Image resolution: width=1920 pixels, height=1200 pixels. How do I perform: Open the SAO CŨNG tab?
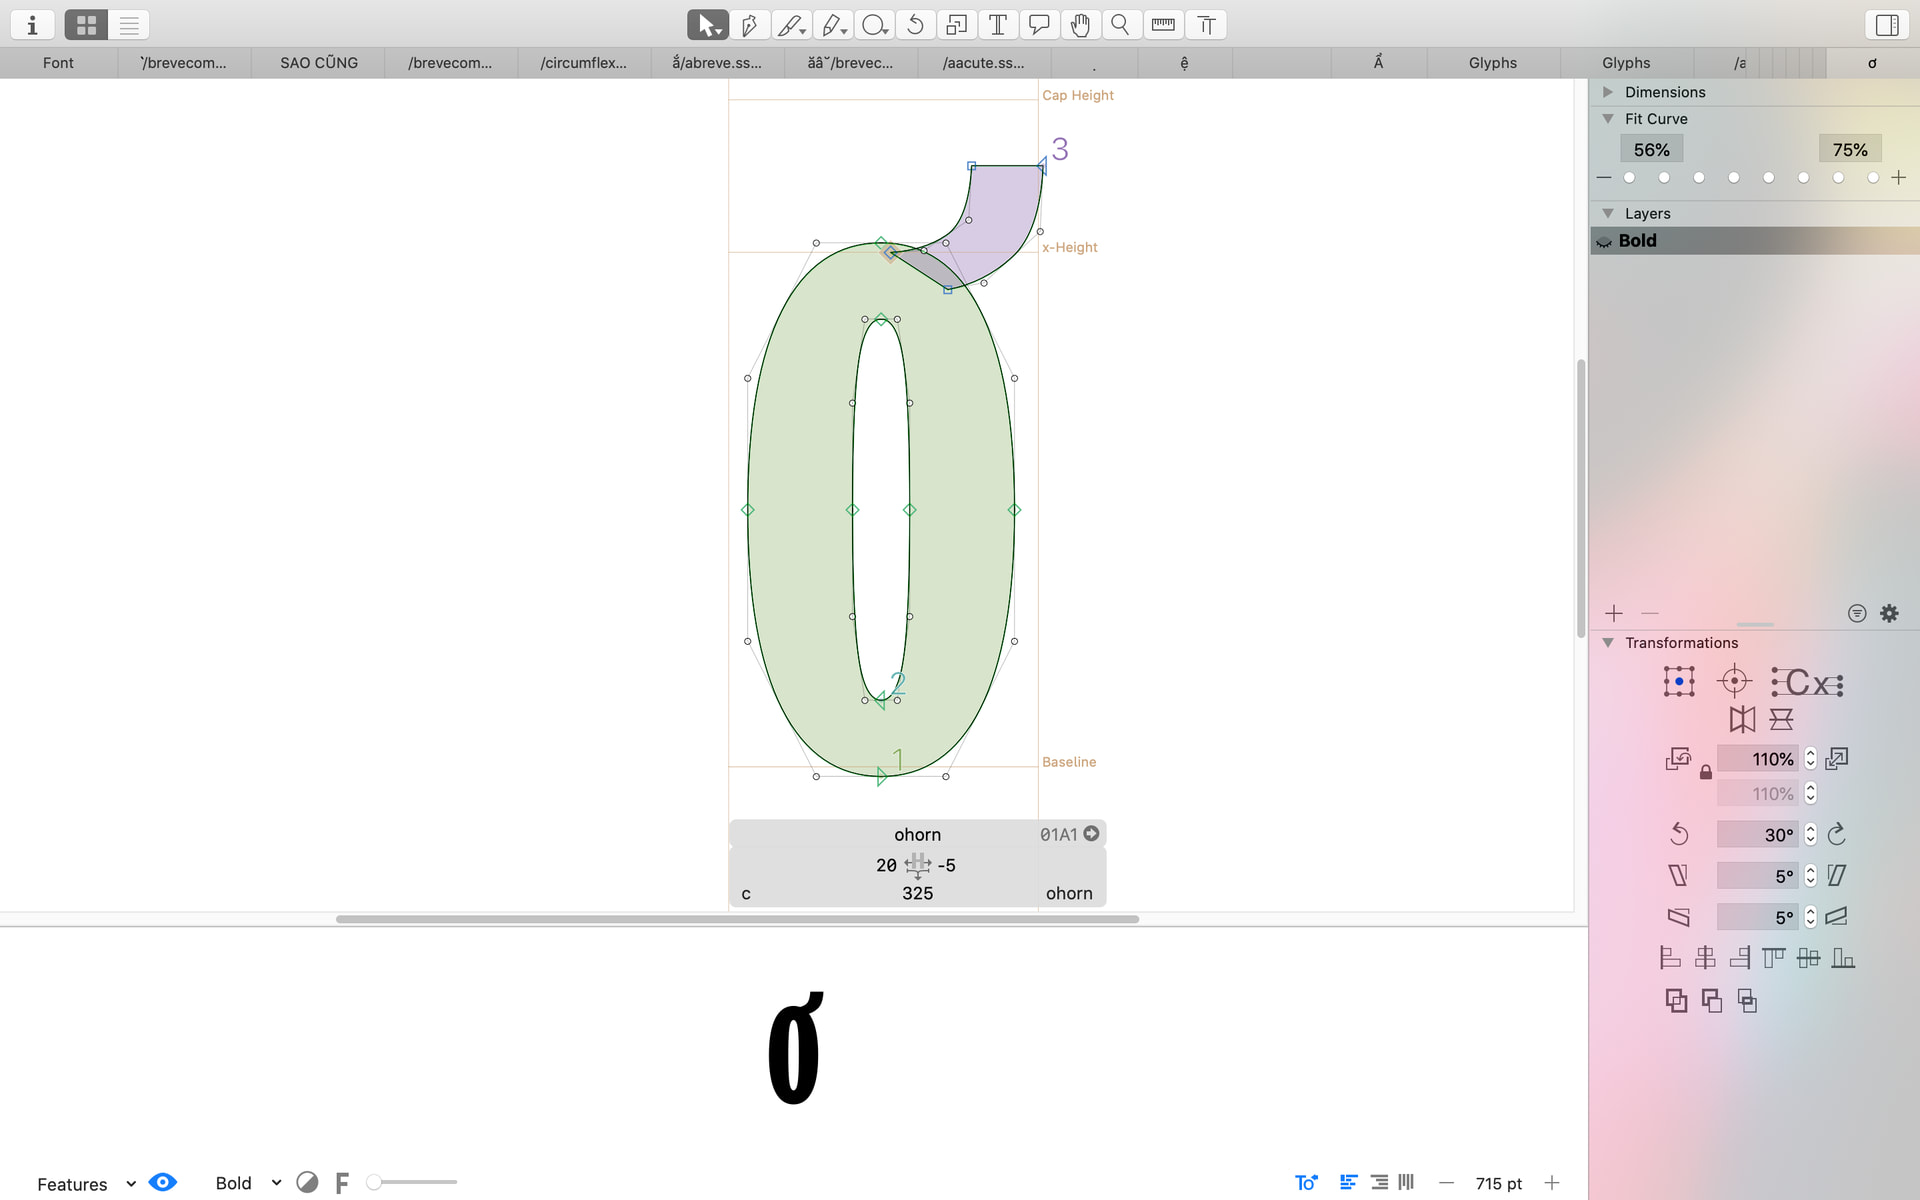[319, 63]
